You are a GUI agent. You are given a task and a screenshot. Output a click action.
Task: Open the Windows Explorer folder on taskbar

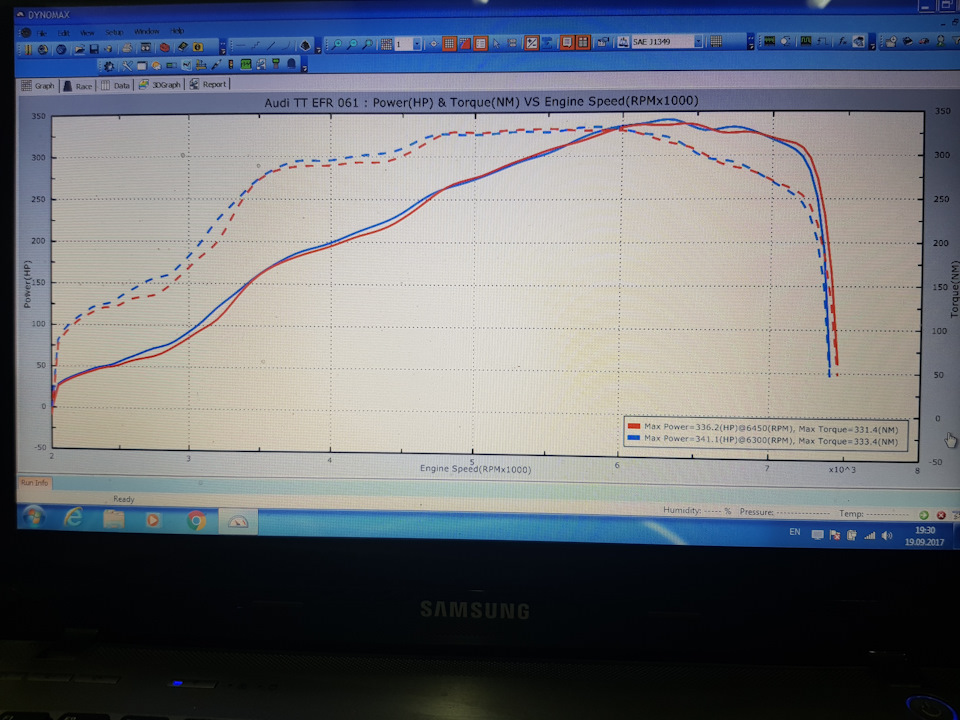[x=114, y=520]
